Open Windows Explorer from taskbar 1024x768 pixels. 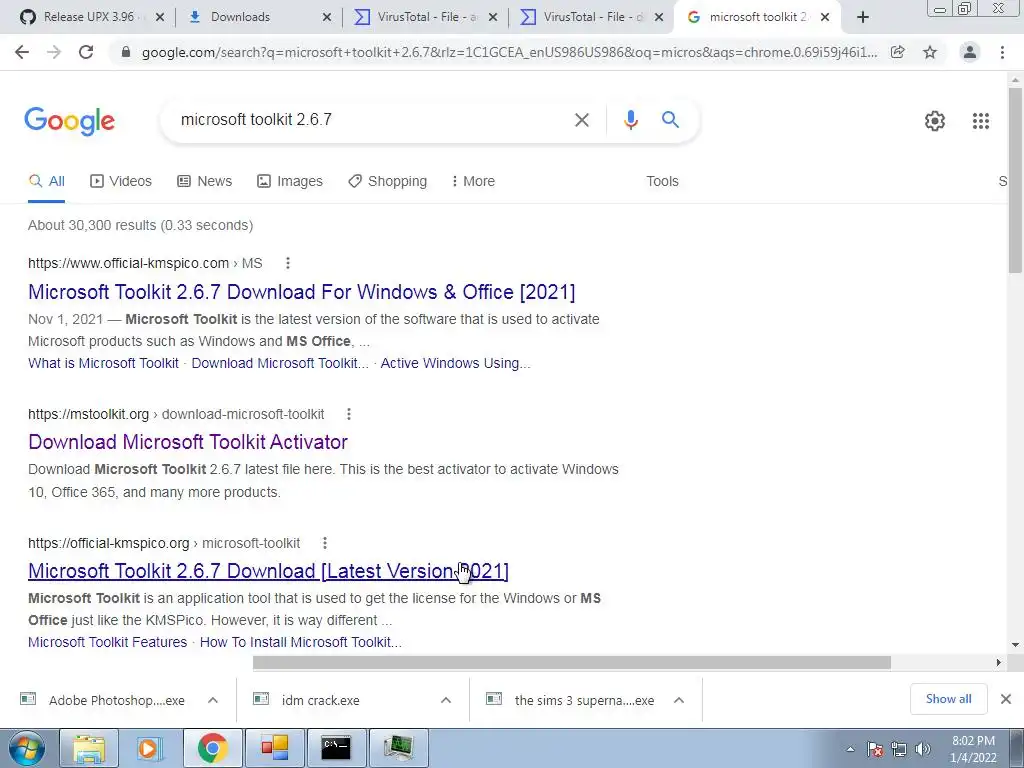(89, 748)
